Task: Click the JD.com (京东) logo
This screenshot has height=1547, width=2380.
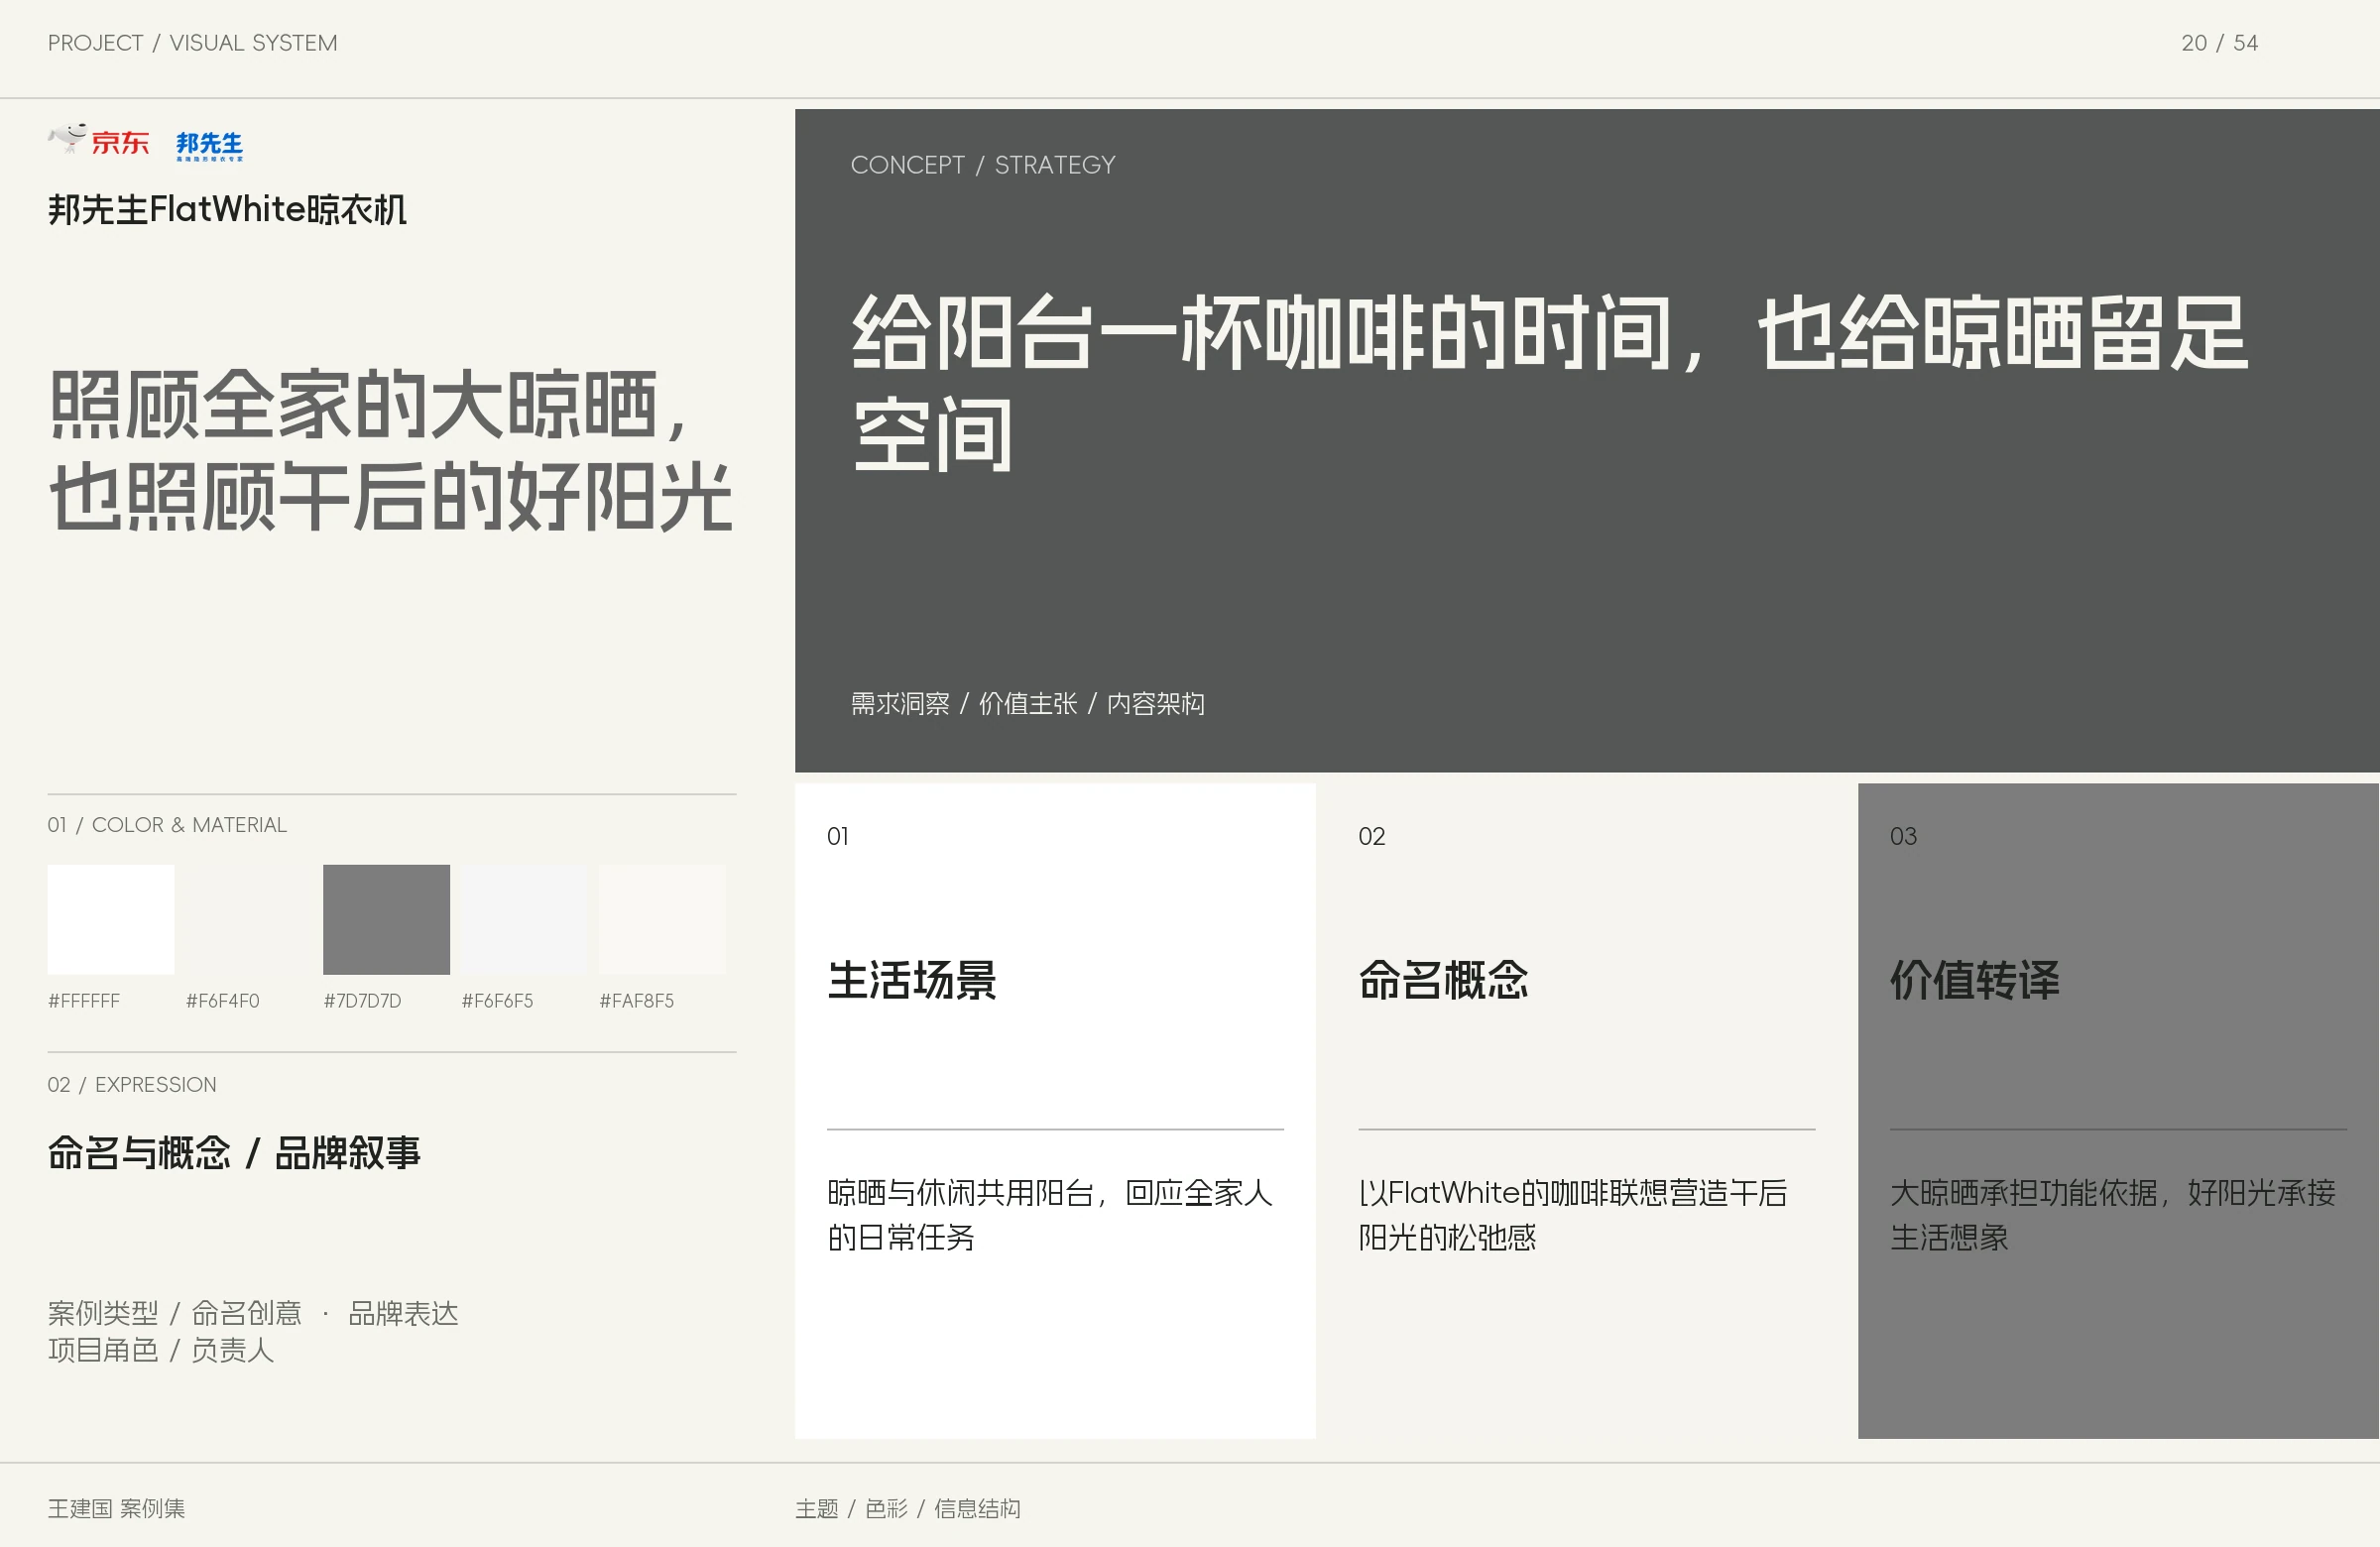Action: (99, 141)
